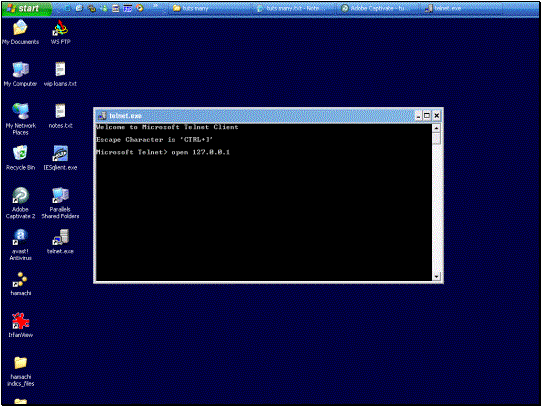
Task: Select My Network Places icon
Action: click(x=20, y=119)
